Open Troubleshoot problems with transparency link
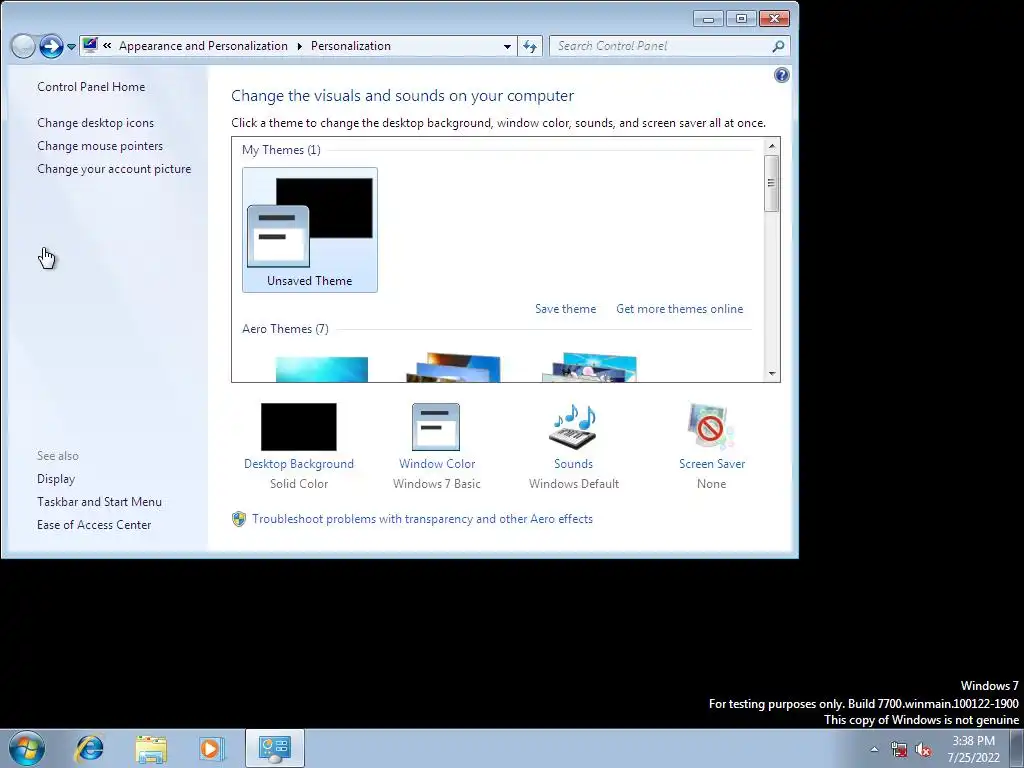 [423, 519]
